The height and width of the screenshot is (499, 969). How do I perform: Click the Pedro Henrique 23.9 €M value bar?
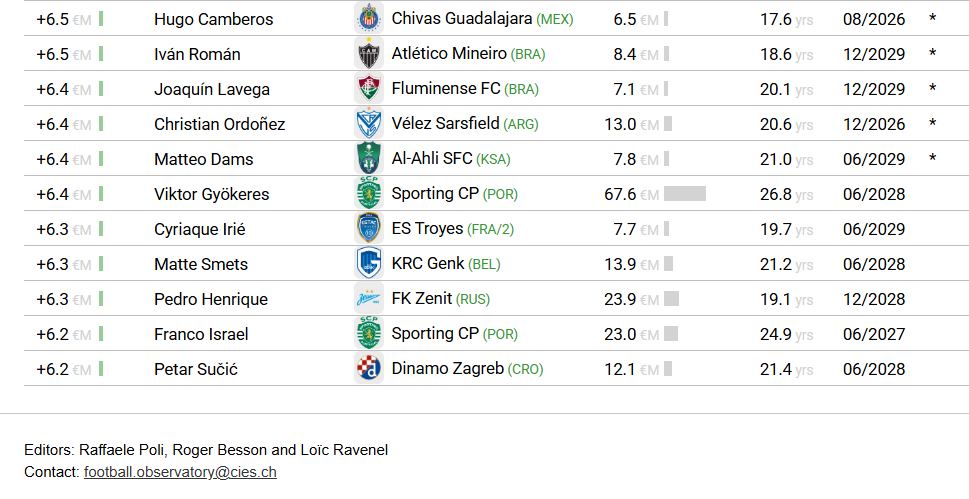(671, 299)
